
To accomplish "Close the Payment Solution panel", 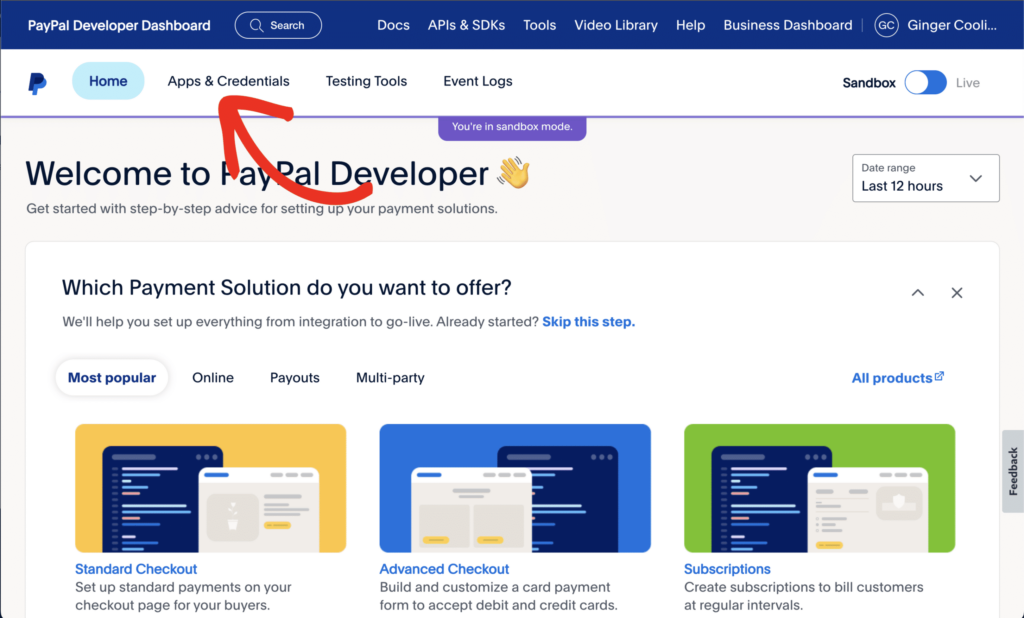I will tap(957, 293).
